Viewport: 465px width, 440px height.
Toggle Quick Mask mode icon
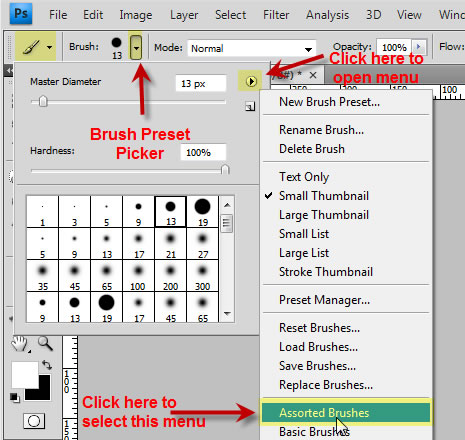(x=34, y=421)
